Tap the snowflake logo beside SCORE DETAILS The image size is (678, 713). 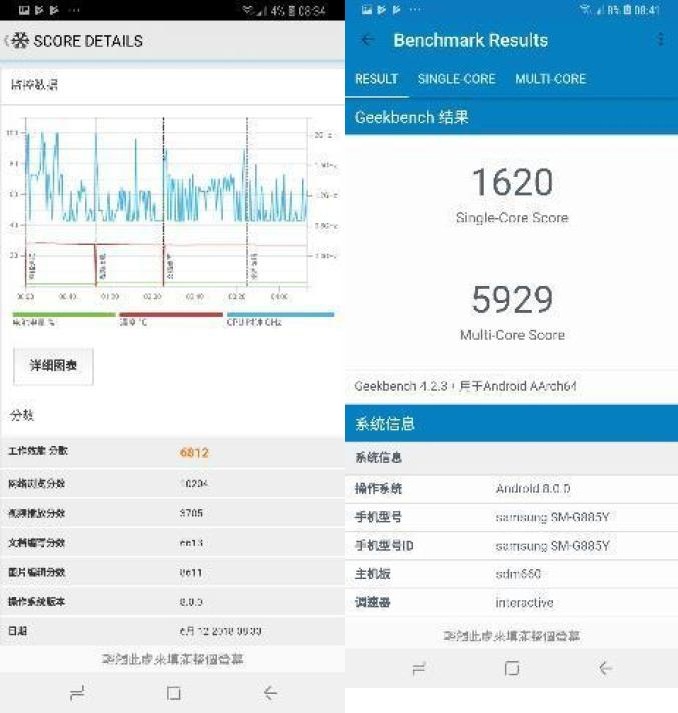[x=20, y=41]
